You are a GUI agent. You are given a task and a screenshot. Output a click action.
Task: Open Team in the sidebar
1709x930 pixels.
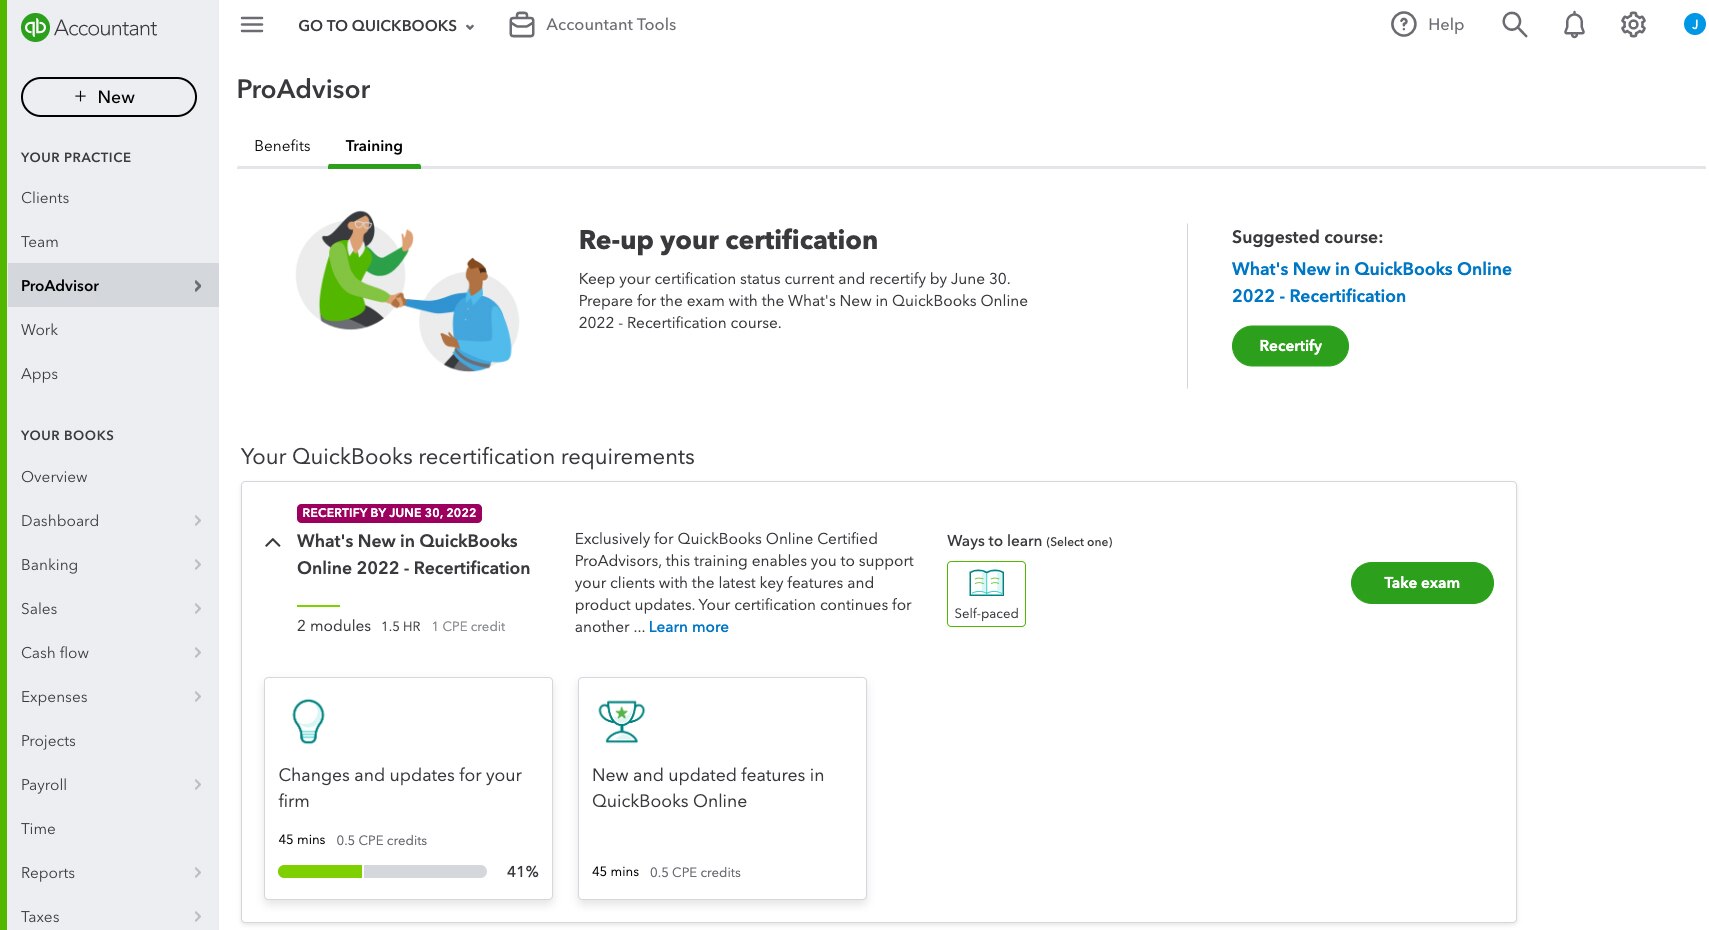(x=40, y=242)
